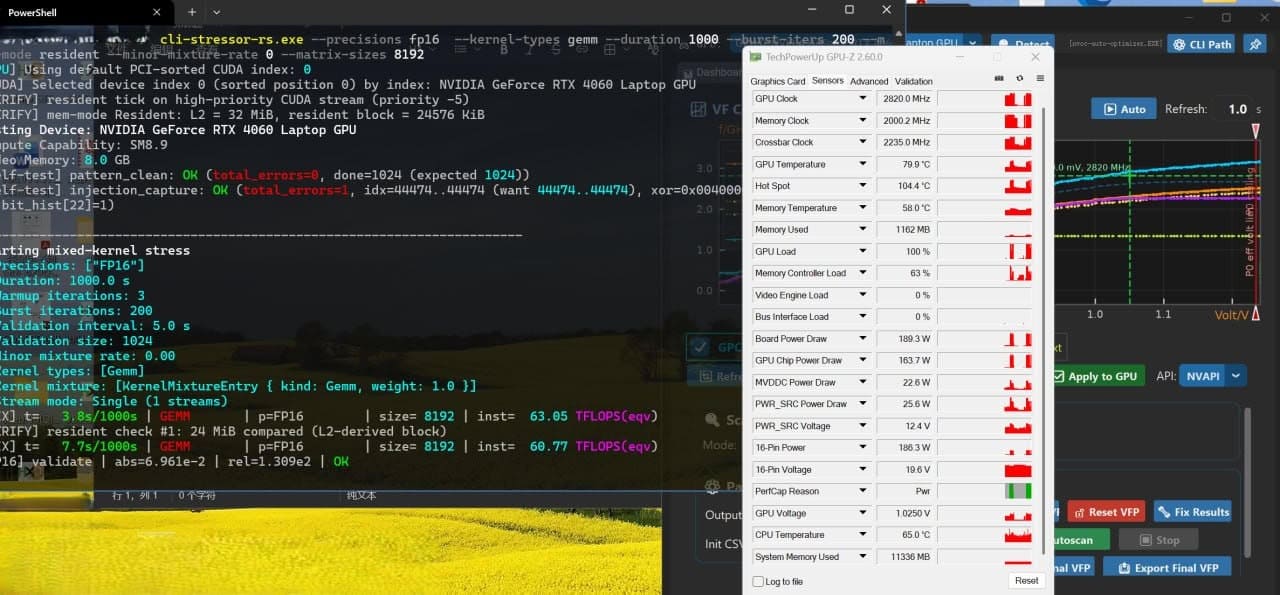Screen dimensions: 1280x595
Task: Click the GPU-Z app icon in title bar
Action: (756, 57)
